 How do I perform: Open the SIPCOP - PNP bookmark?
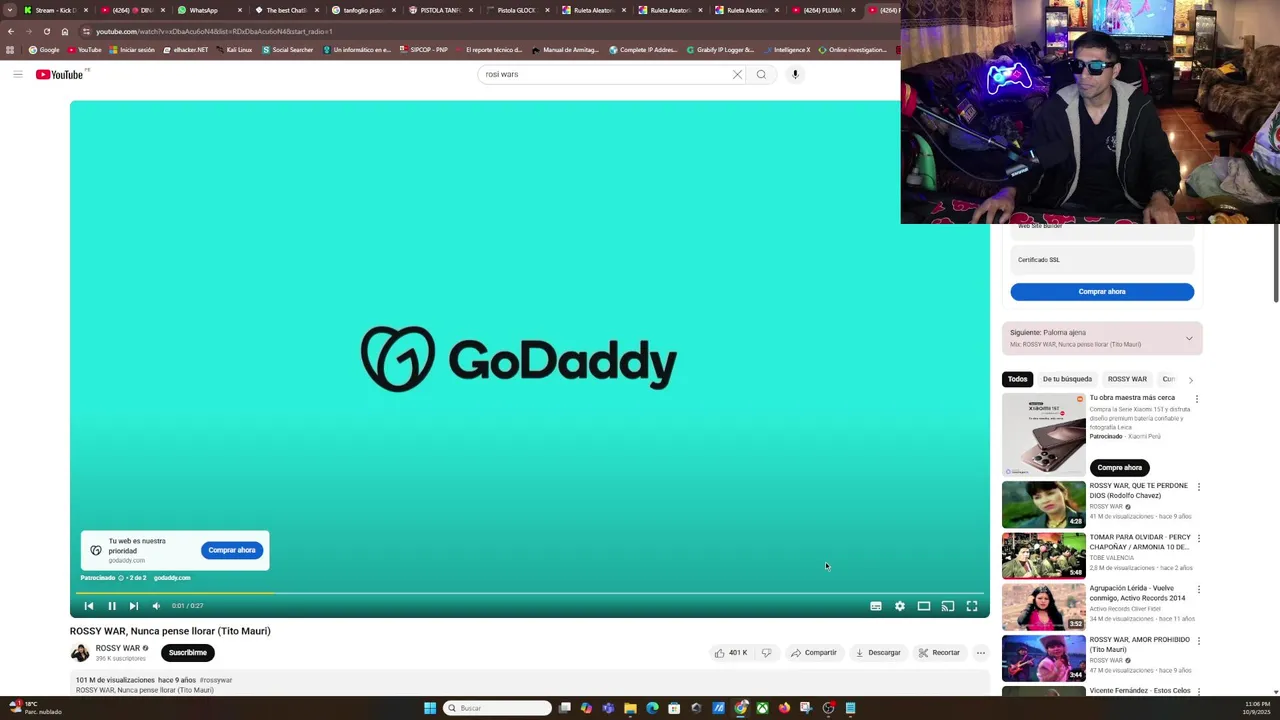pyautogui.click(x=423, y=50)
